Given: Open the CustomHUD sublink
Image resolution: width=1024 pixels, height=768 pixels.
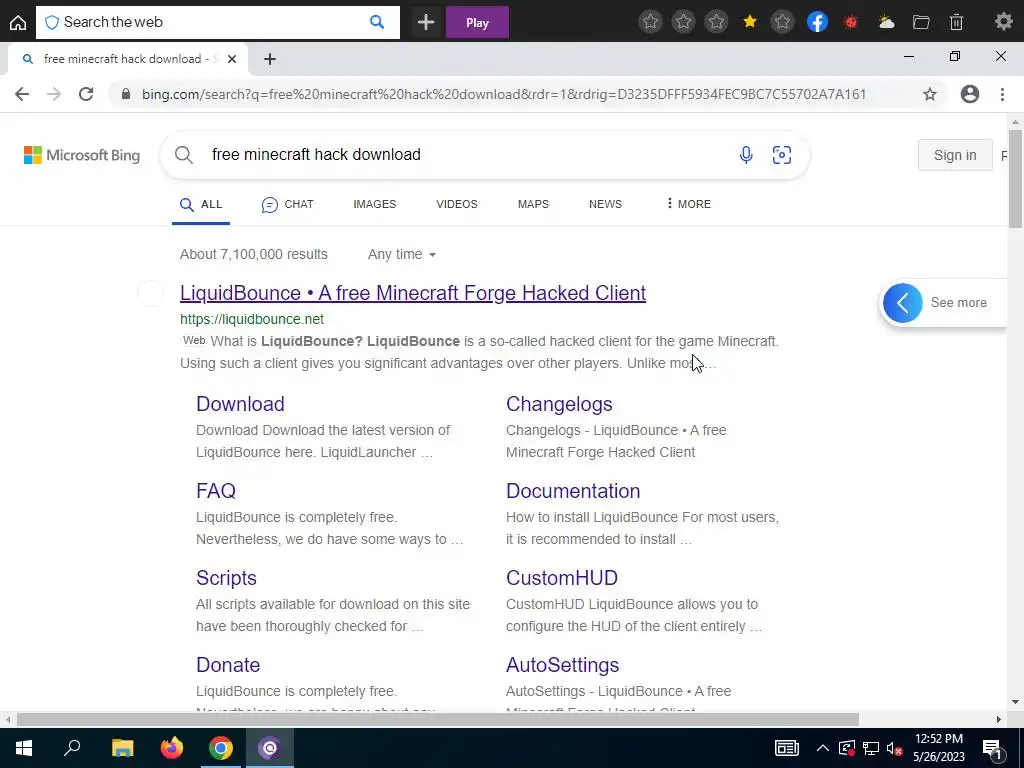Looking at the screenshot, I should tap(562, 577).
